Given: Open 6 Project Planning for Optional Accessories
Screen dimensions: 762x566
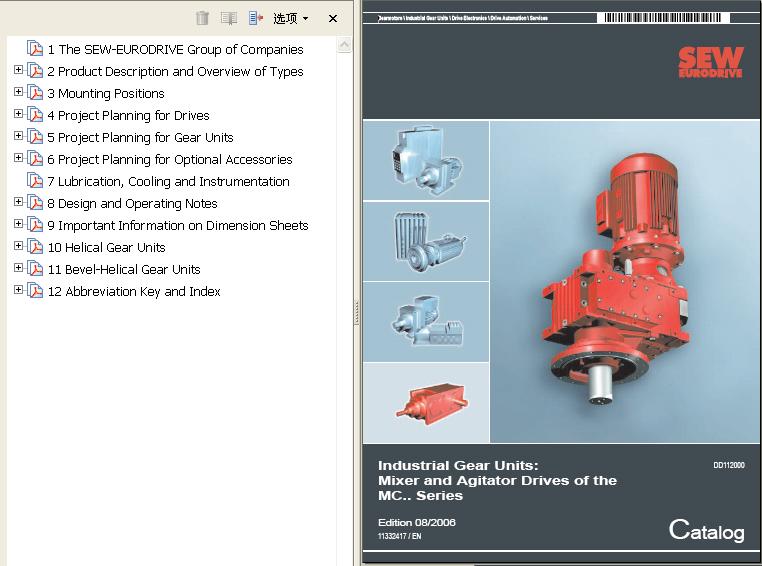Looking at the screenshot, I should 170,159.
